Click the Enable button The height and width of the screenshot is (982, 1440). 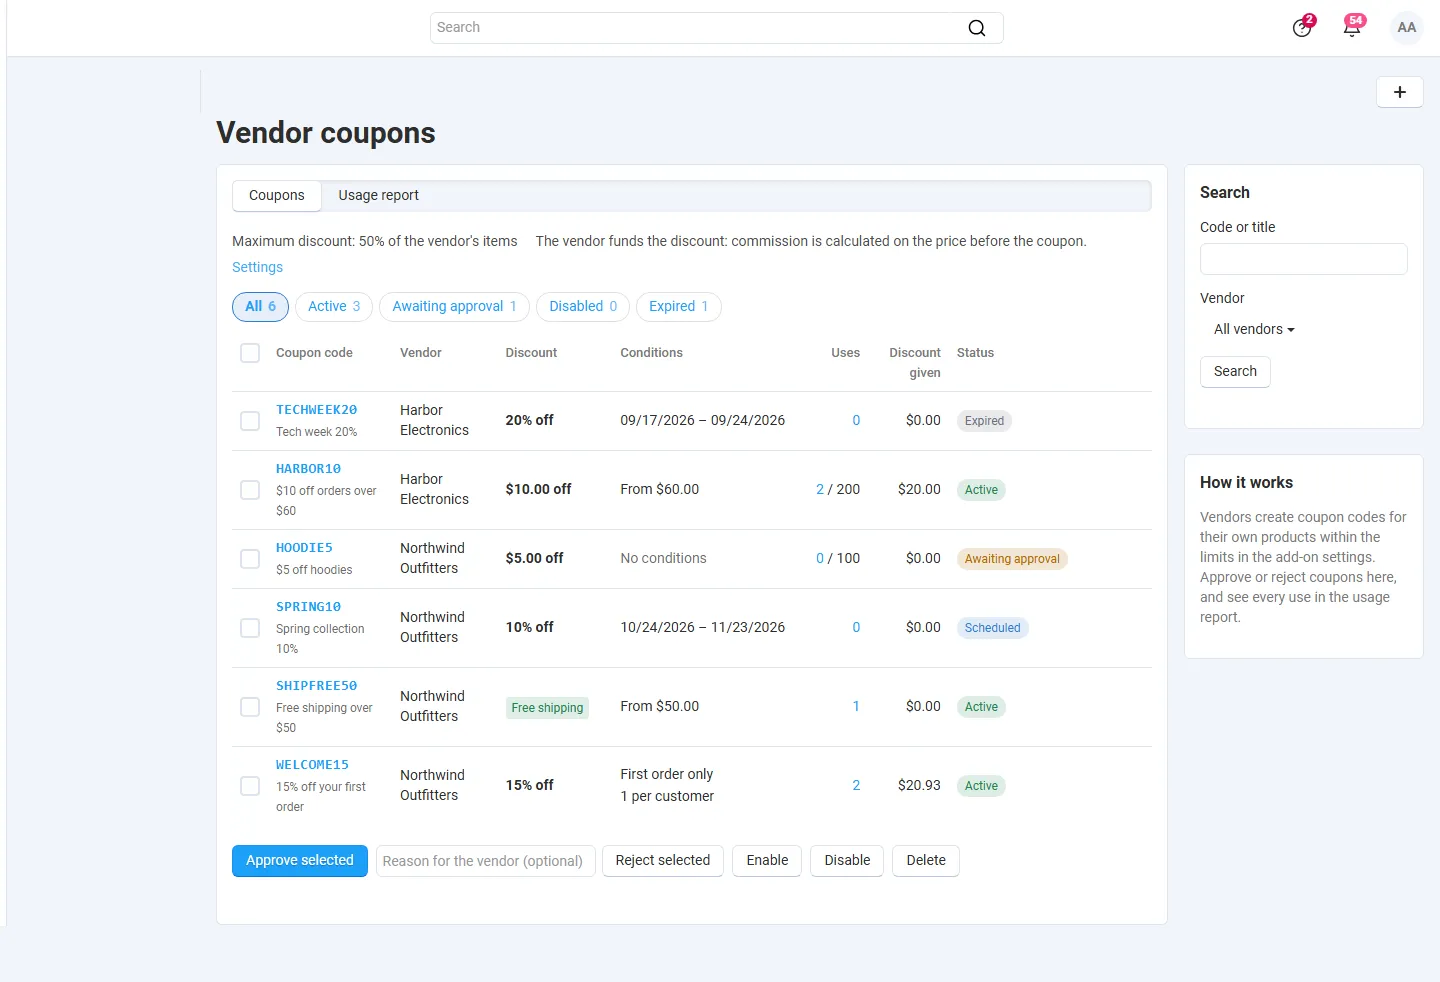pyautogui.click(x=767, y=861)
